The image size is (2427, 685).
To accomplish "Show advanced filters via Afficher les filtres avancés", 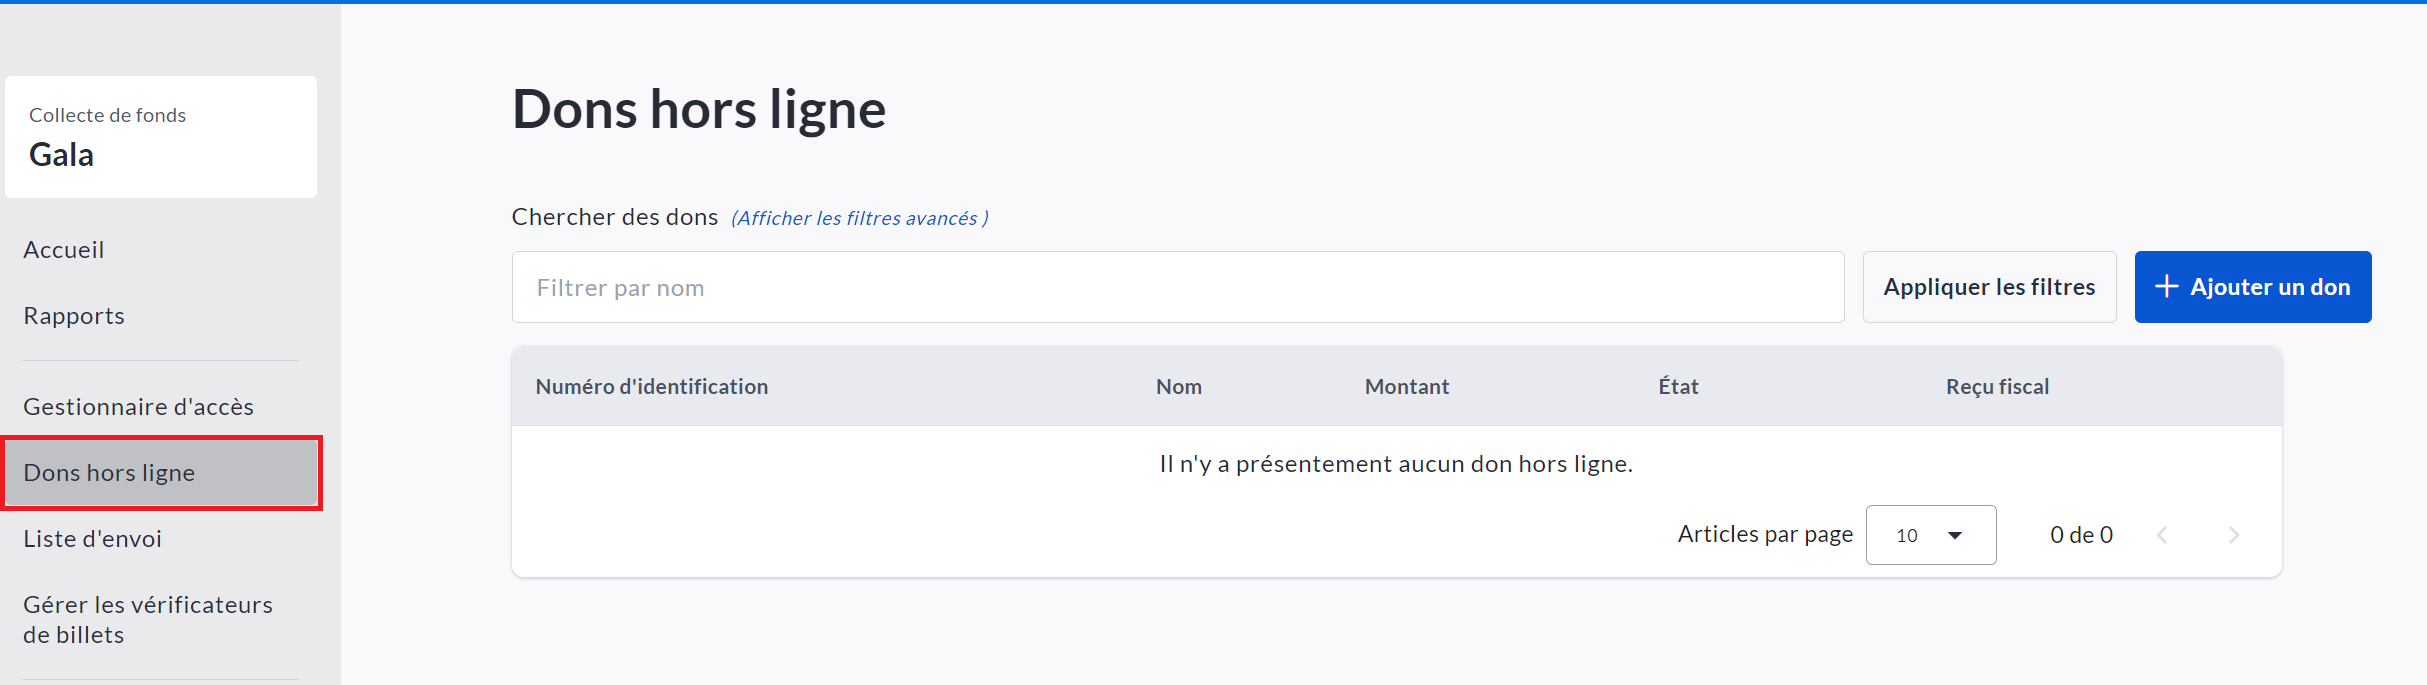I will pyautogui.click(x=859, y=218).
